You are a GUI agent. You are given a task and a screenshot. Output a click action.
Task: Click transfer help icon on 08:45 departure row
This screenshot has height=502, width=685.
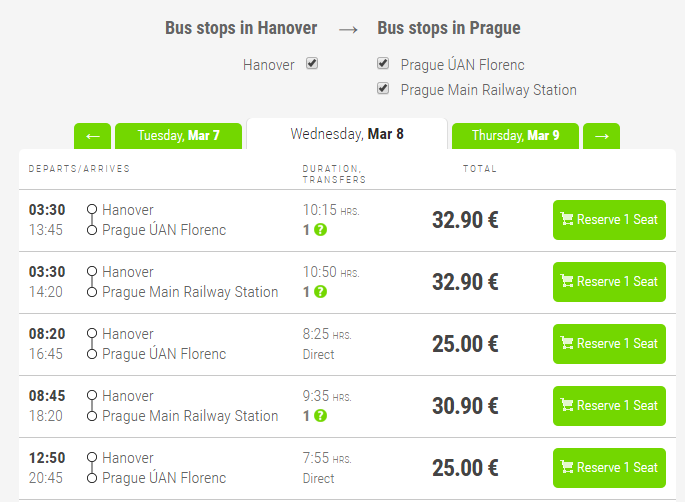[x=320, y=416]
